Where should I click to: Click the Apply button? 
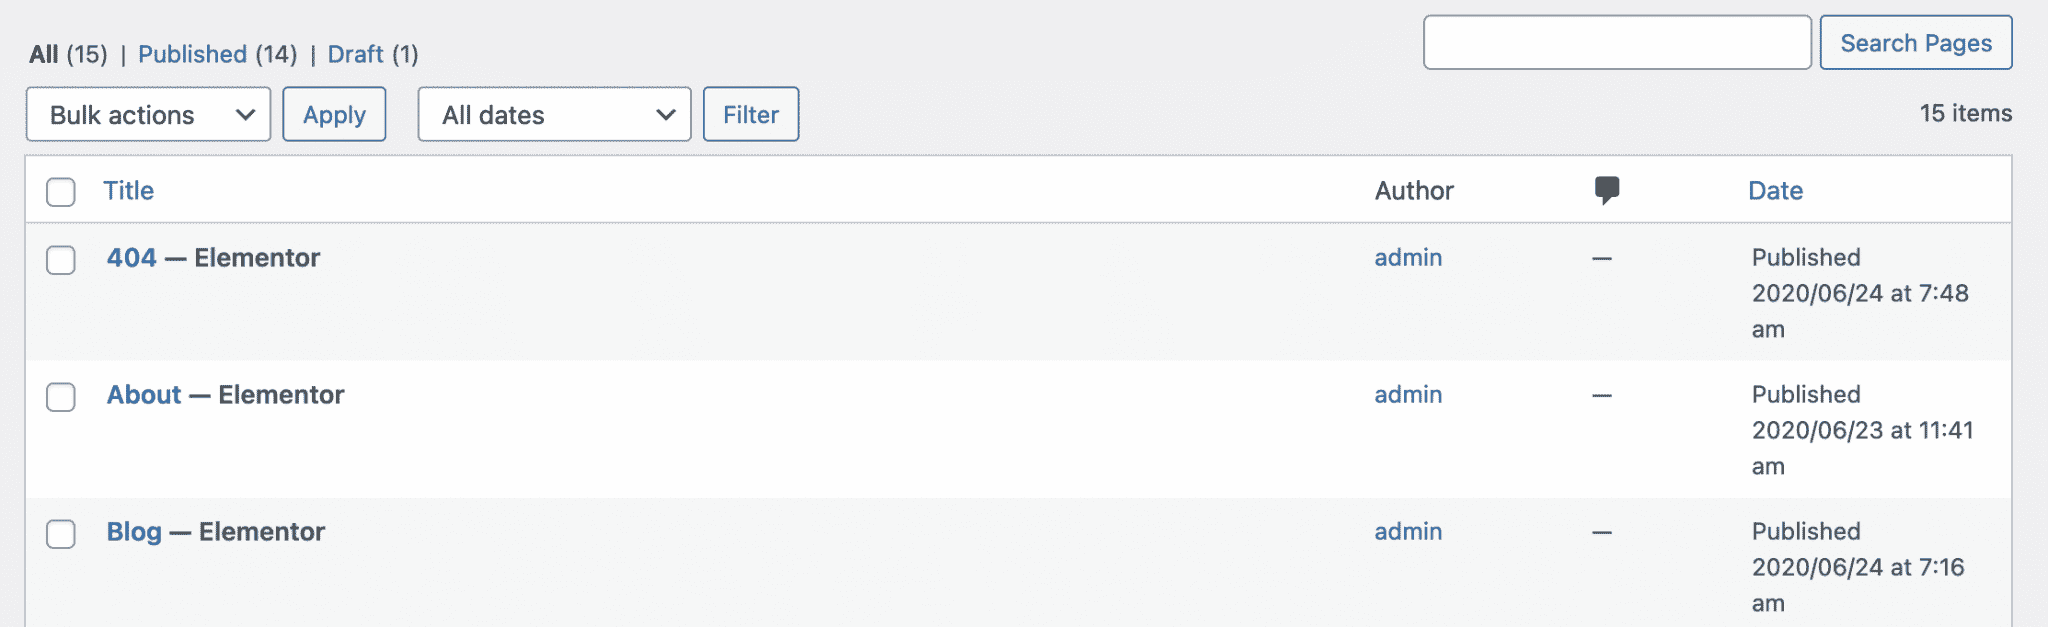[x=334, y=114]
